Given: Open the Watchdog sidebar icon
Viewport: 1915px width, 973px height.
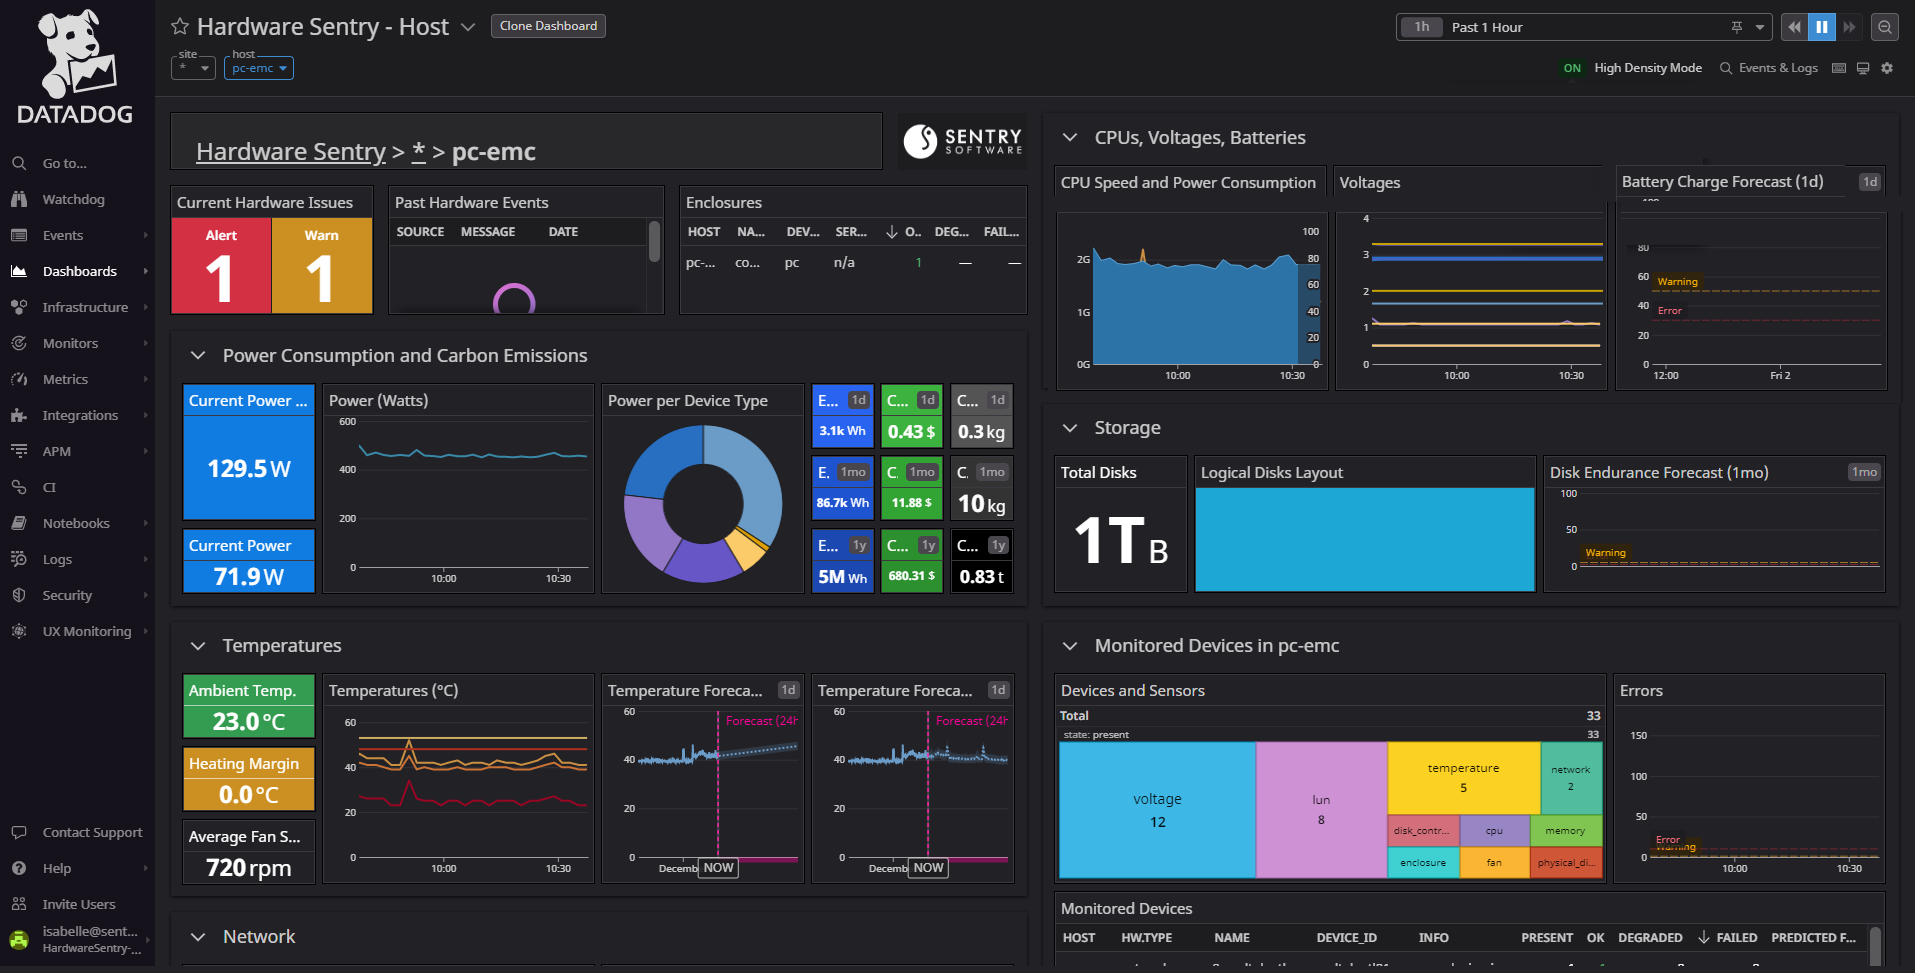Looking at the screenshot, I should click(x=20, y=199).
